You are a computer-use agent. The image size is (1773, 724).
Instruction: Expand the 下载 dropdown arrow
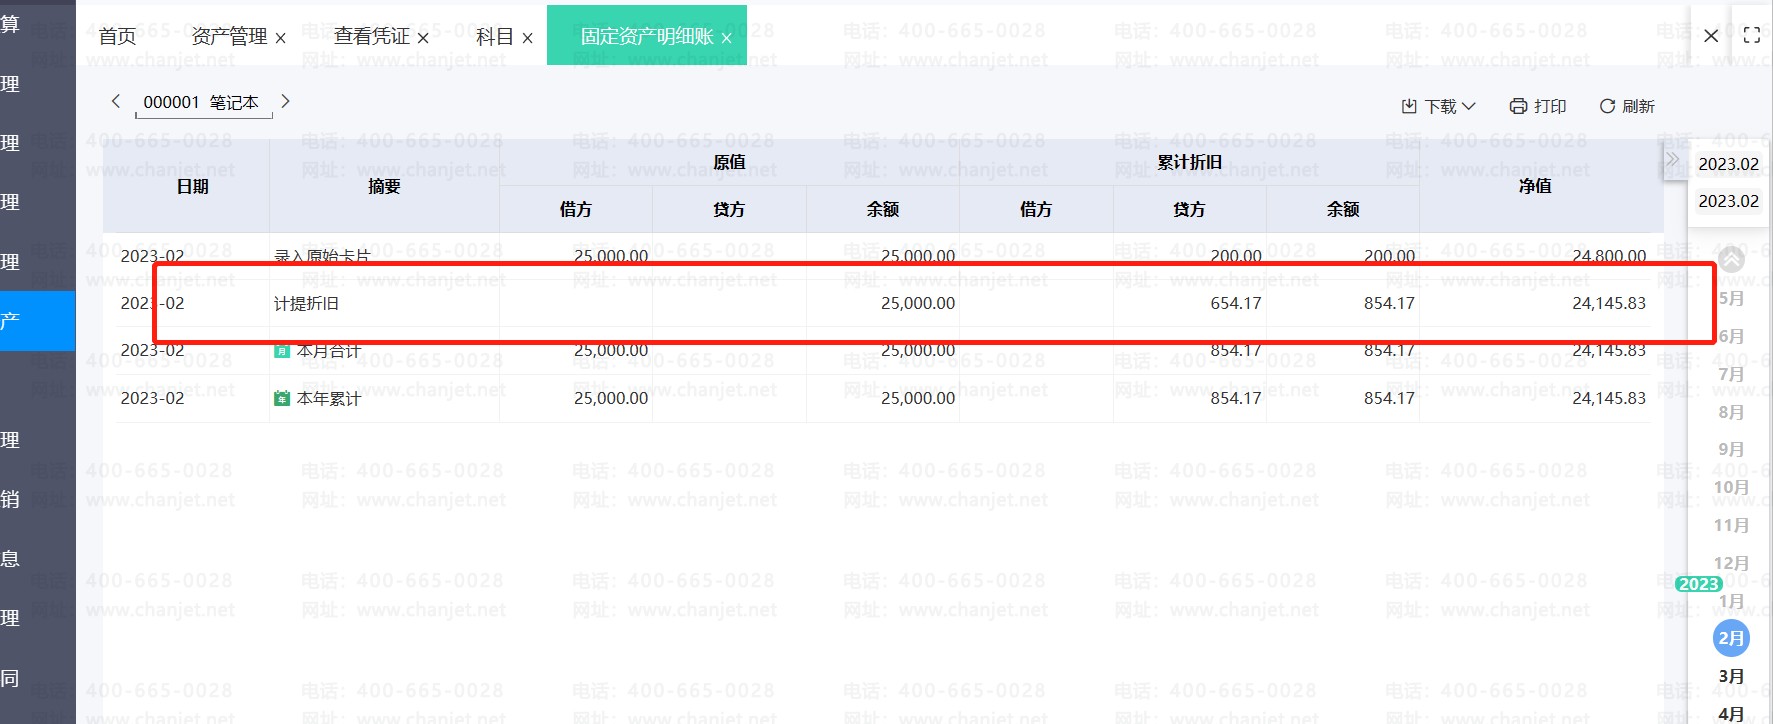tap(1469, 106)
